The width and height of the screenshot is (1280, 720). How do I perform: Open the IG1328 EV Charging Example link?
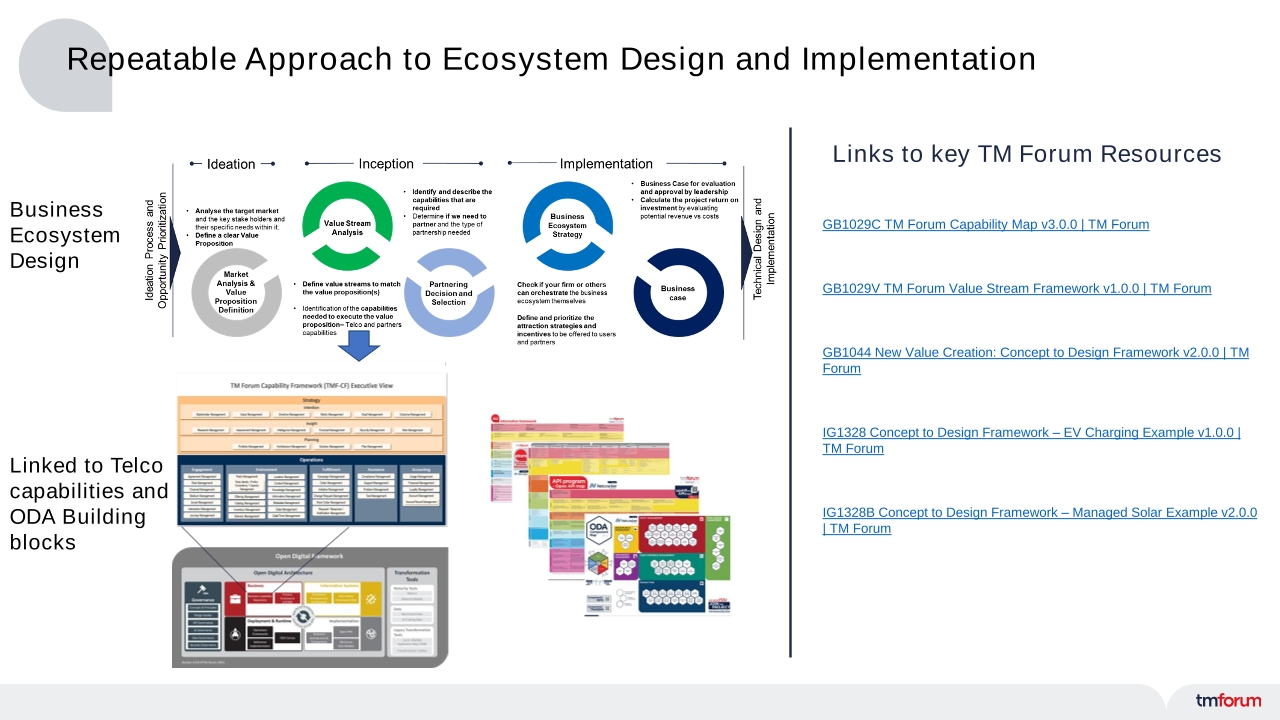click(1031, 440)
